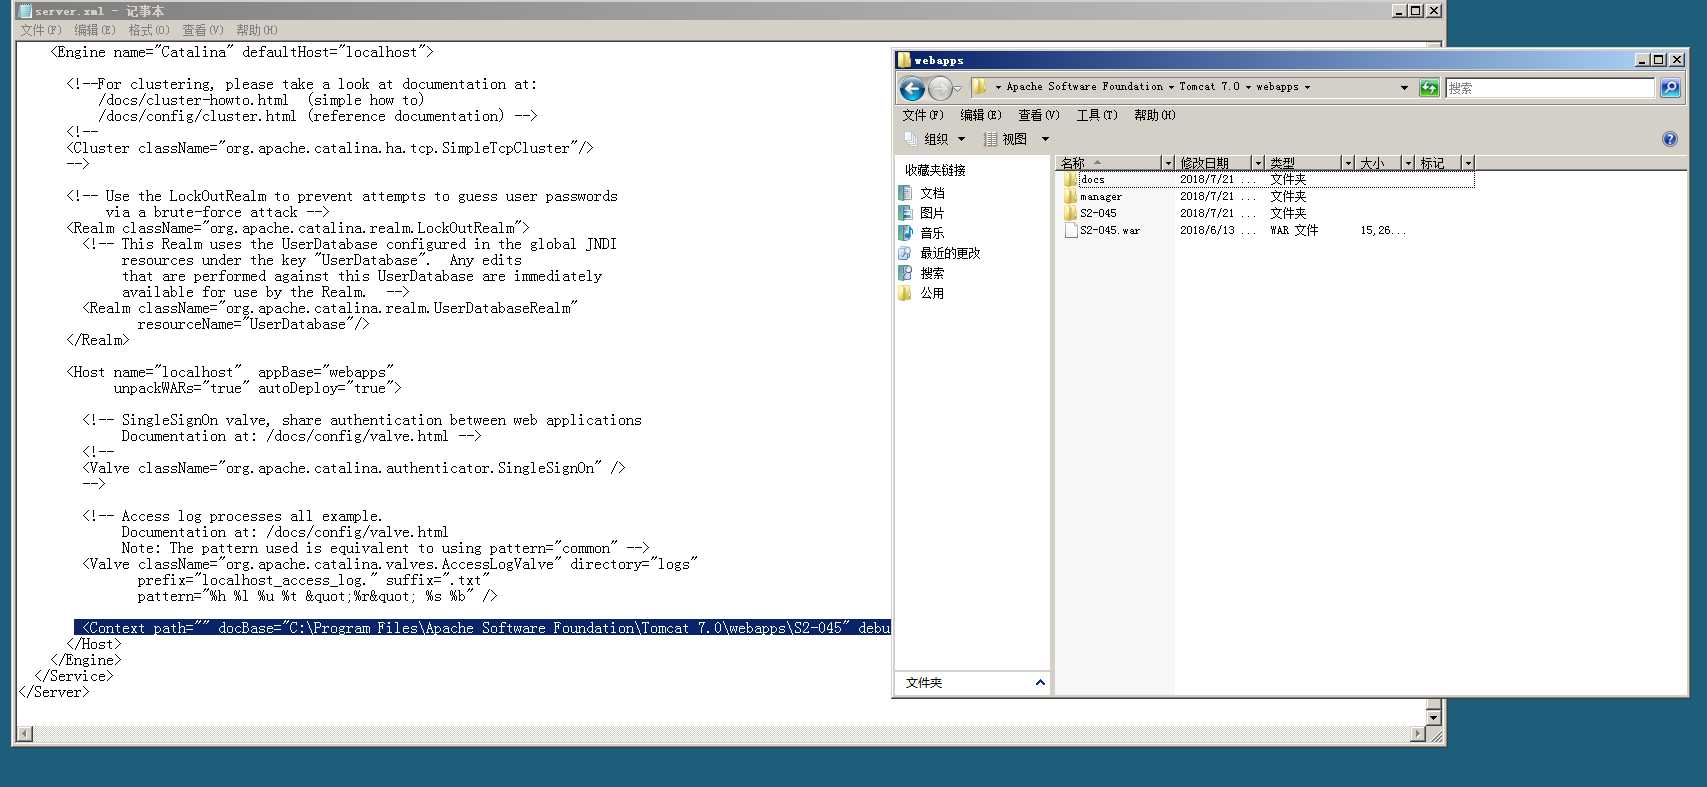The image size is (1707, 787).
Task: Click the search magnifier button in explorer
Action: click(1670, 88)
